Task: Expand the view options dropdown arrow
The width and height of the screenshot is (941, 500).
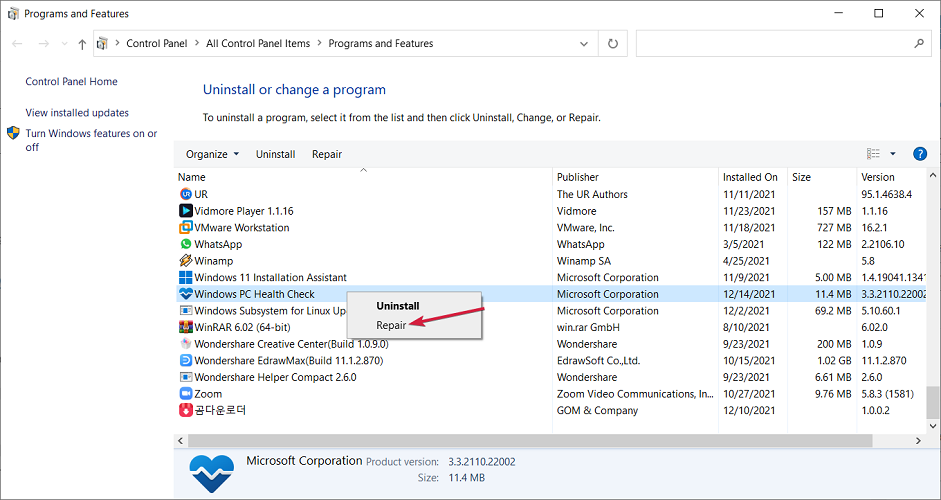Action: point(893,154)
